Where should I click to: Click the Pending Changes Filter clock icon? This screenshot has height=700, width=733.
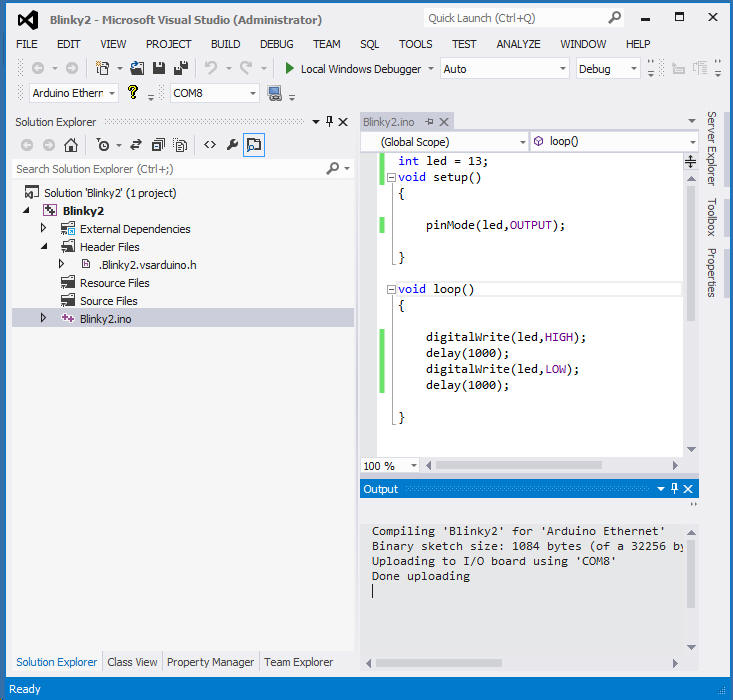(103, 145)
